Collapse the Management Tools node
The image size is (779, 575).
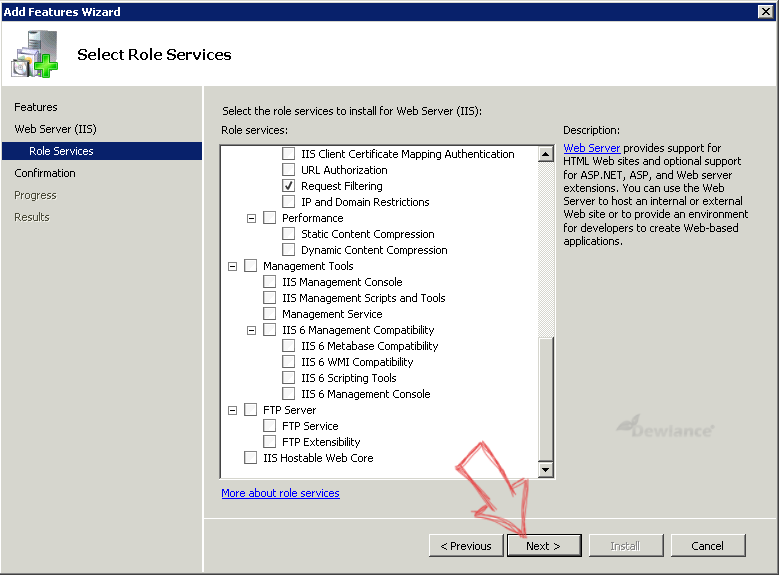pyautogui.click(x=233, y=266)
